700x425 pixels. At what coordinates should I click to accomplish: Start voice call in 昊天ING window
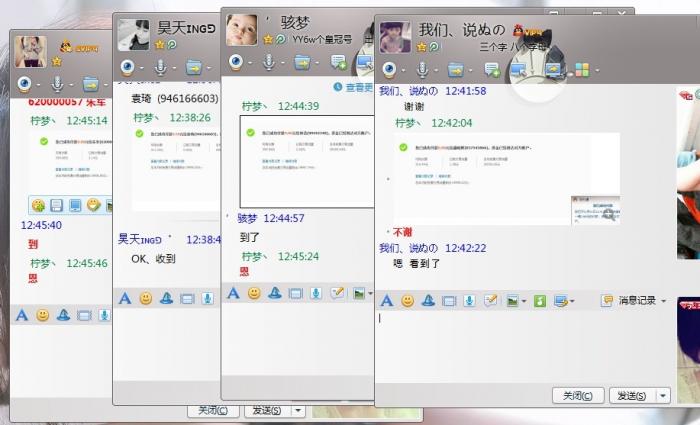coord(160,67)
